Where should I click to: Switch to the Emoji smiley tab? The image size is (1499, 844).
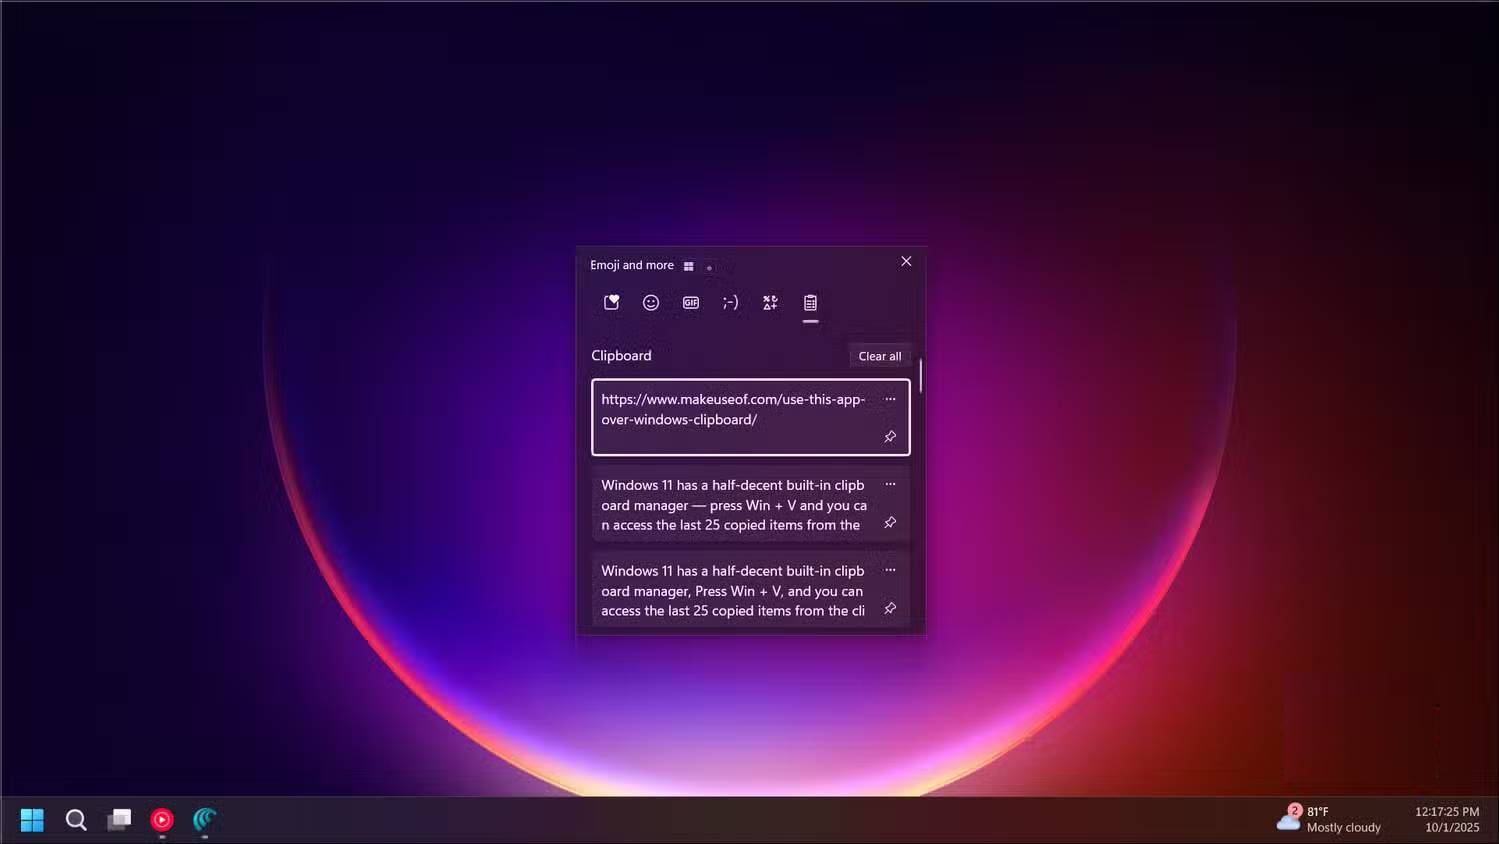tap(651, 302)
